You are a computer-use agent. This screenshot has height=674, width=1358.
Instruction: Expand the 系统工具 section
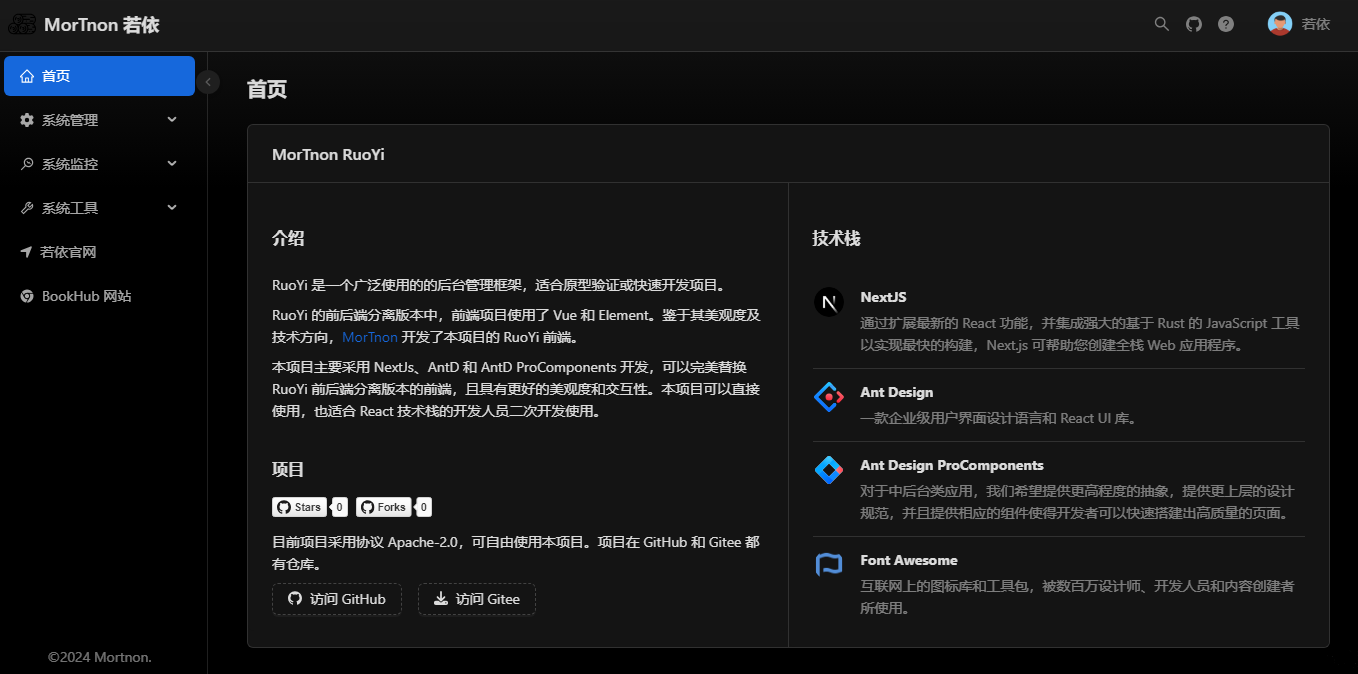(x=99, y=207)
